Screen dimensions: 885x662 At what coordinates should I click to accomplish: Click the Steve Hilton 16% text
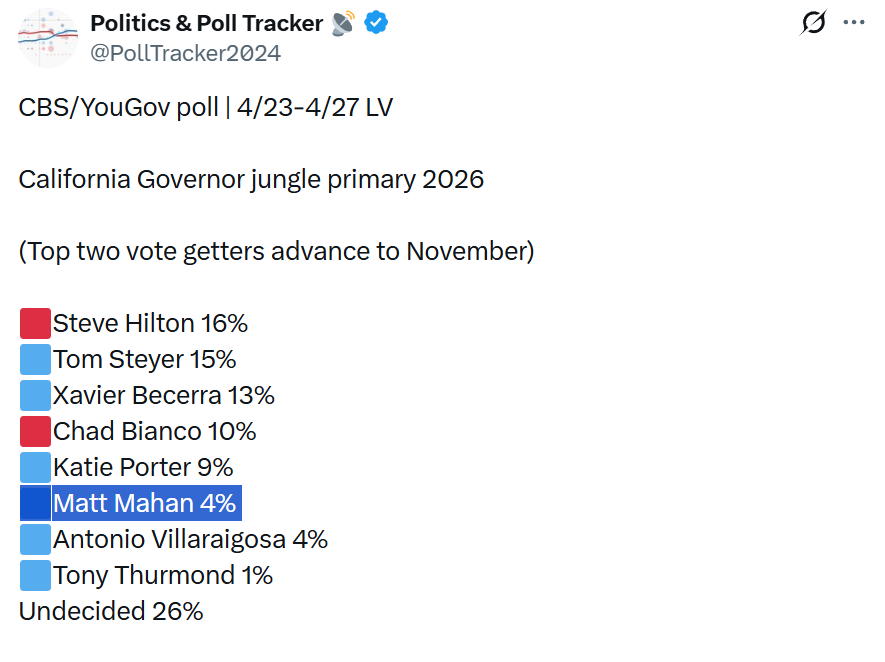click(150, 323)
